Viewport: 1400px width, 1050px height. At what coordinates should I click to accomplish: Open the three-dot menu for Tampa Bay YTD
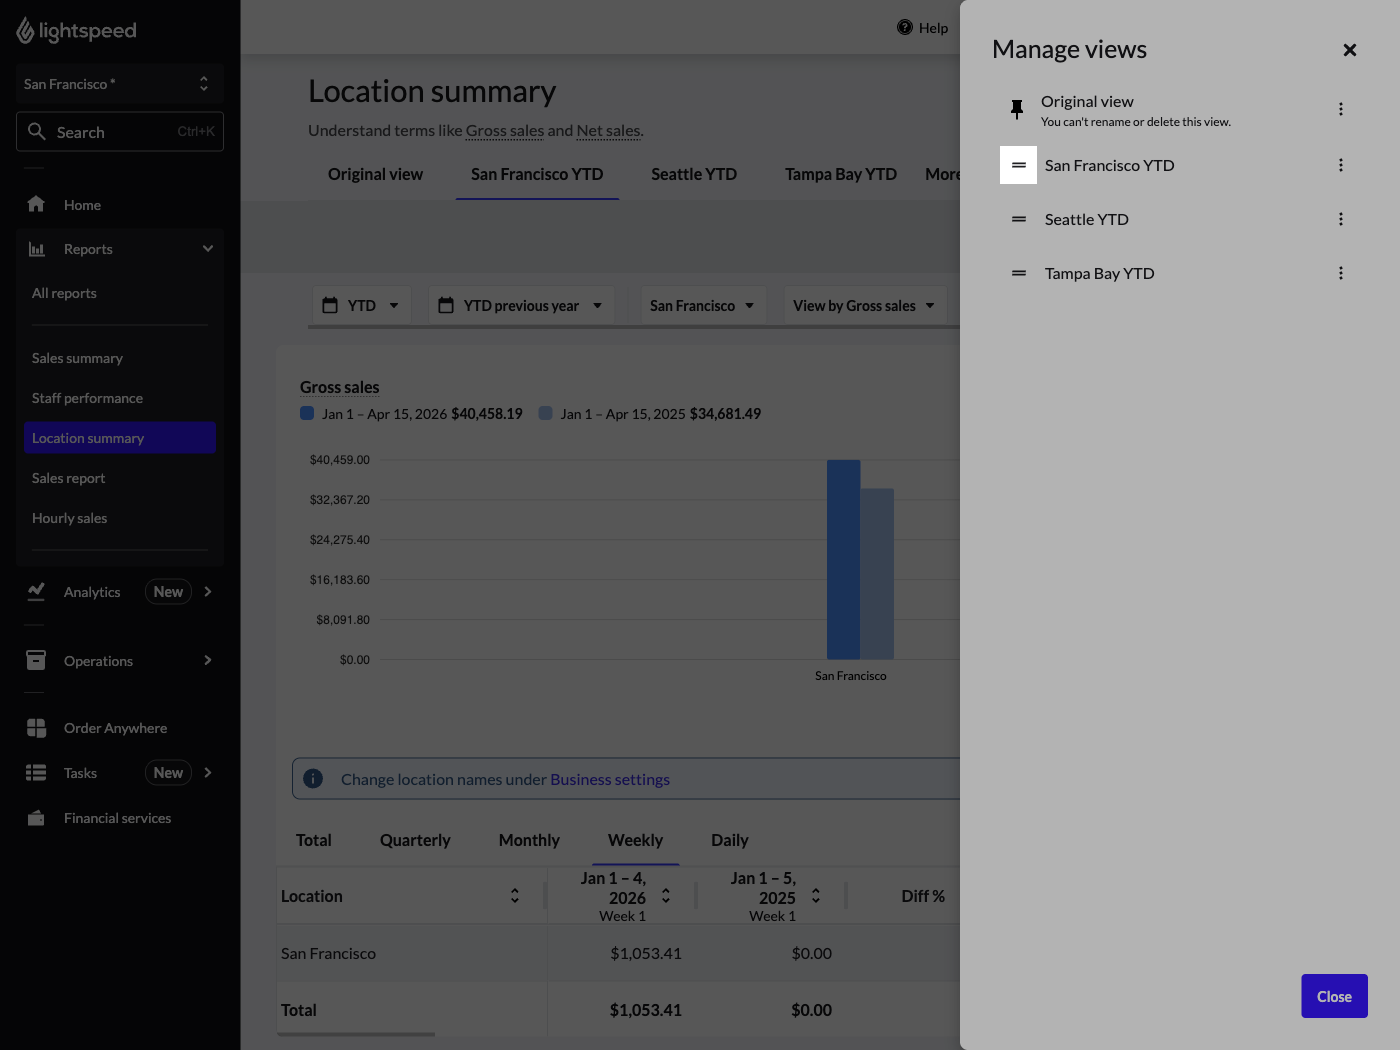coord(1341,273)
